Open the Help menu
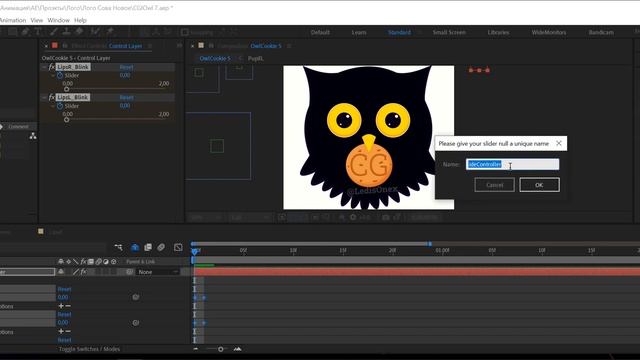Viewport: 640px width, 360px height. (80, 20)
